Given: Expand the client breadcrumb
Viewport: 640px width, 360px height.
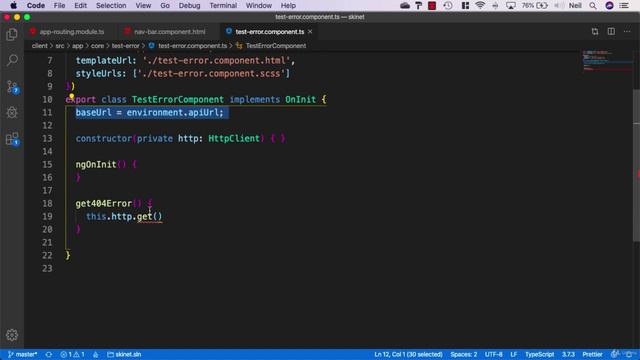Looking at the screenshot, I should pyautogui.click(x=40, y=46).
